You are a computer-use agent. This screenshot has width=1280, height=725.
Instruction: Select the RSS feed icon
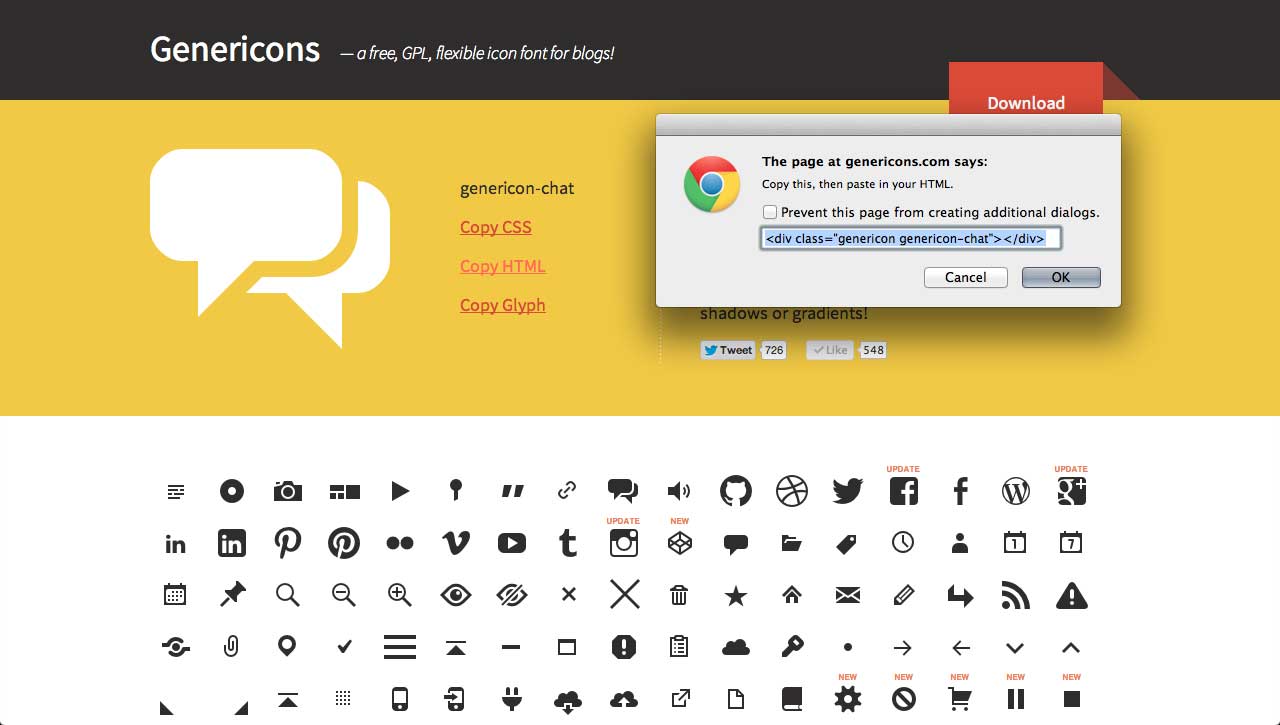click(1015, 595)
